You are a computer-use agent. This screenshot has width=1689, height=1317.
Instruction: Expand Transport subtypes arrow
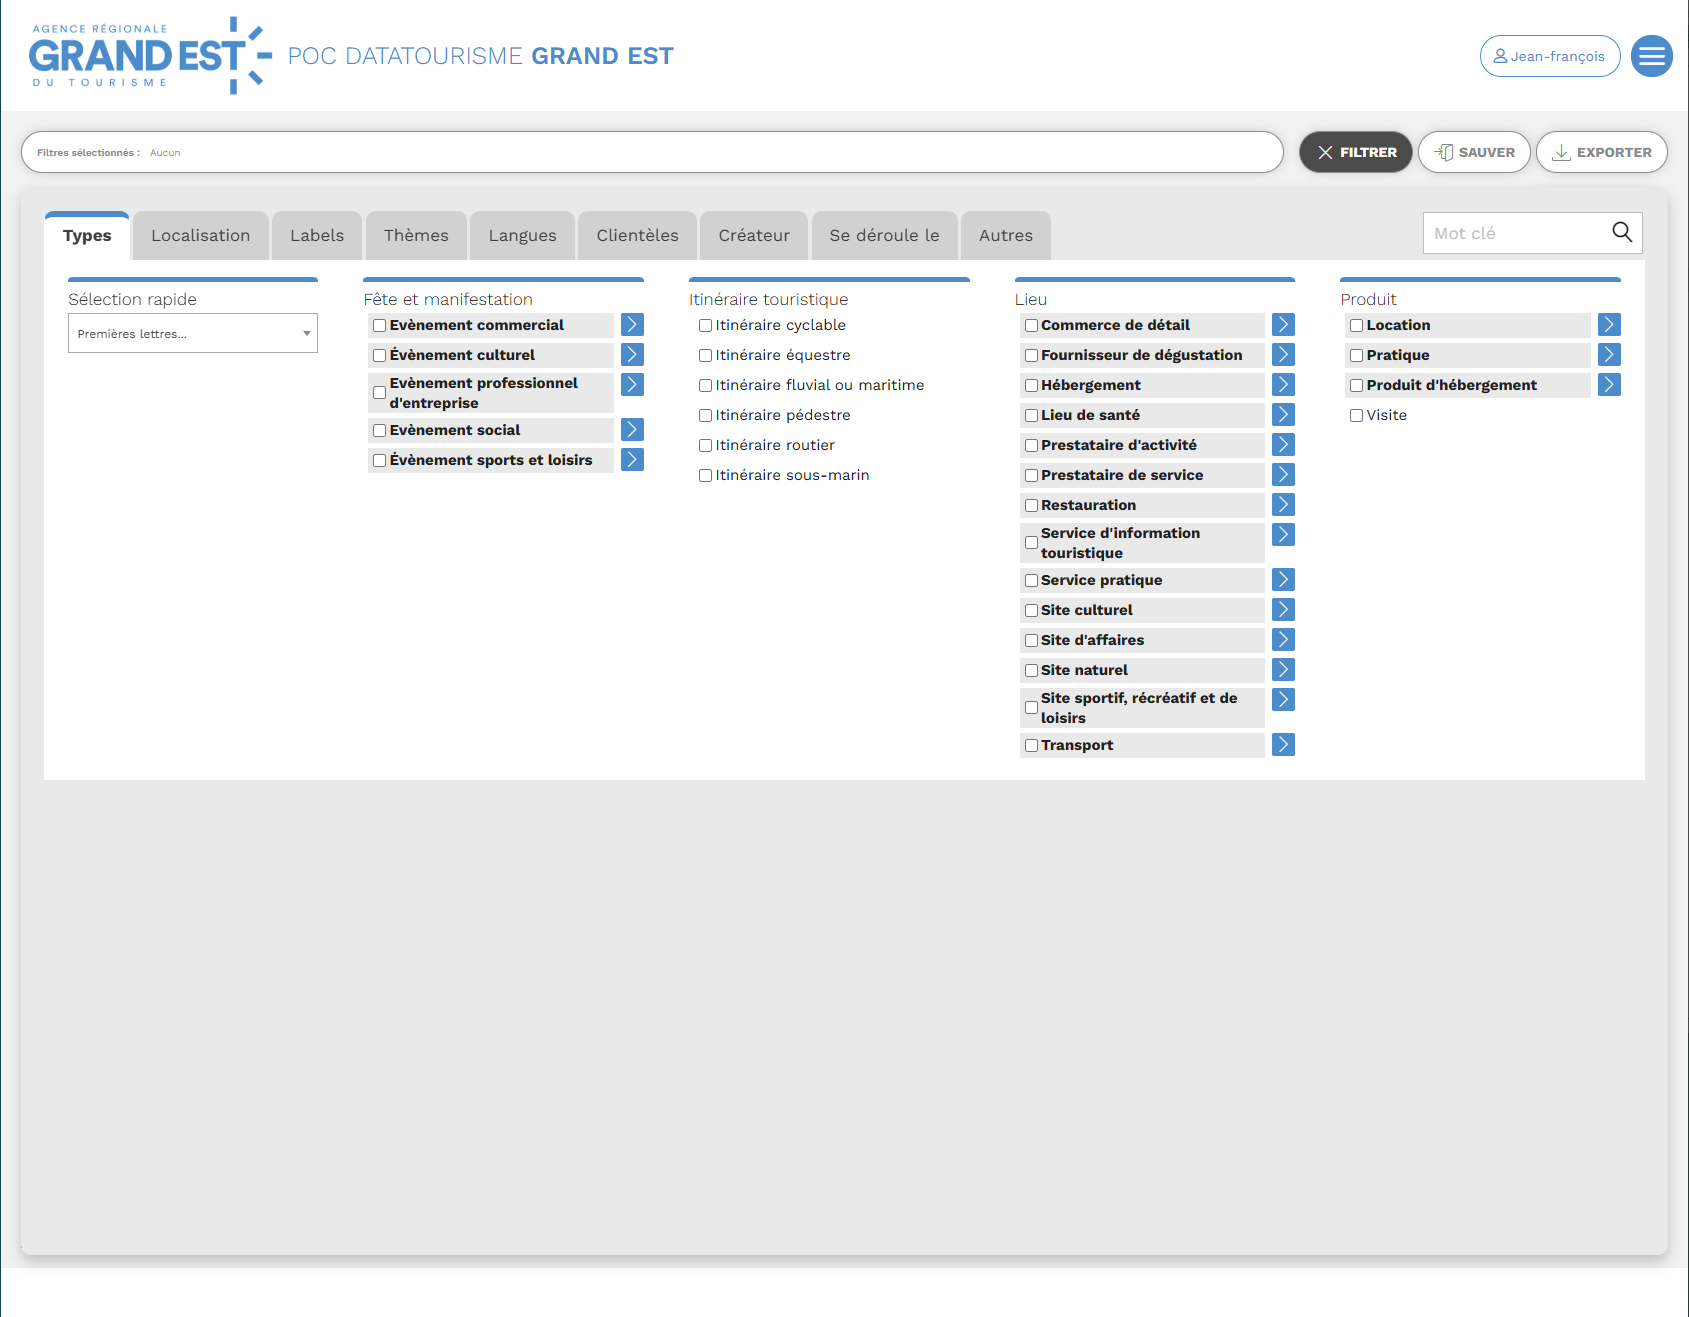pyautogui.click(x=1283, y=745)
